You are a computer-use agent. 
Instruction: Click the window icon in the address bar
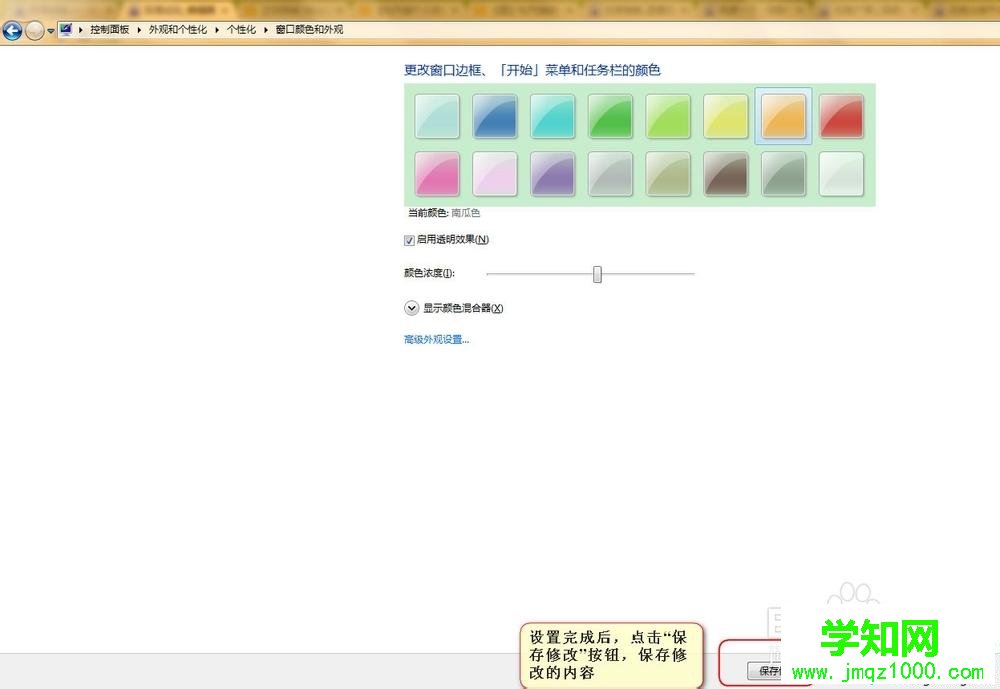point(66,29)
